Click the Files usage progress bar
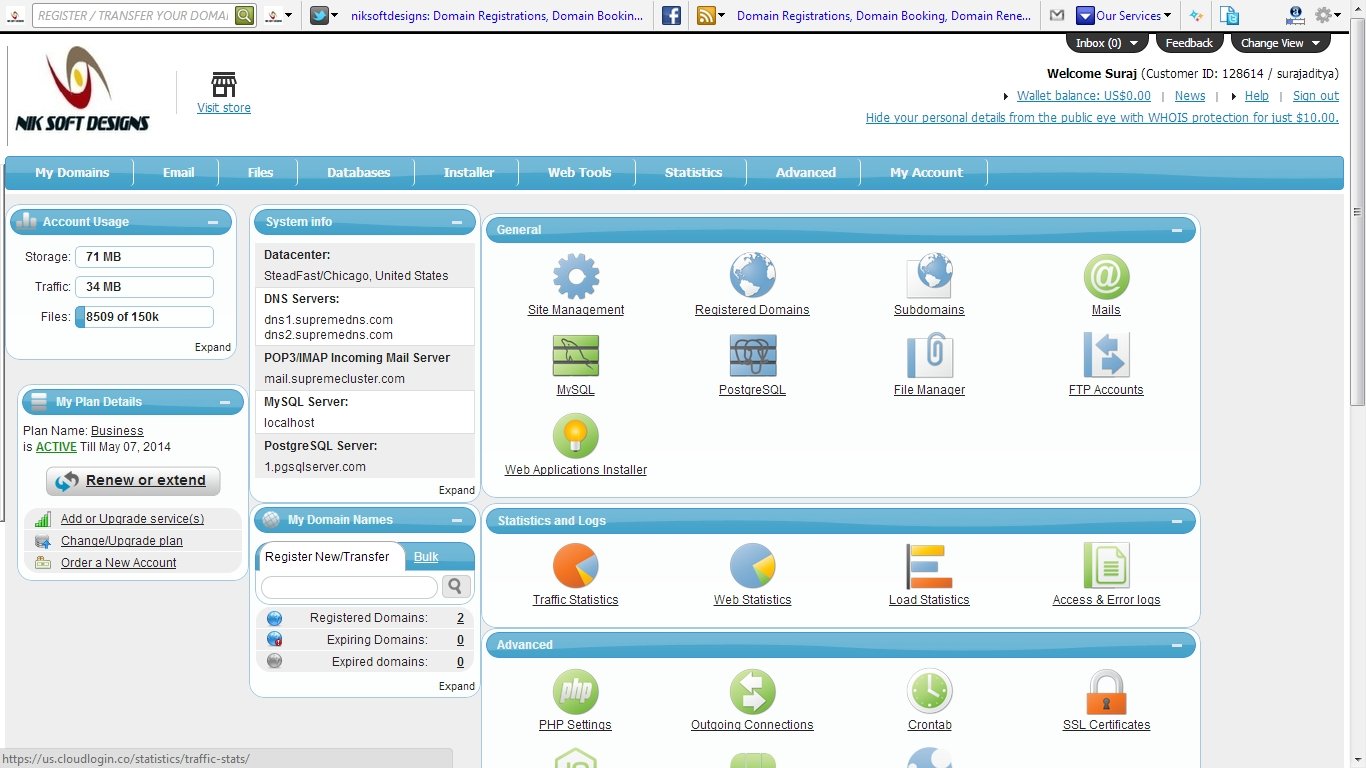 144,317
